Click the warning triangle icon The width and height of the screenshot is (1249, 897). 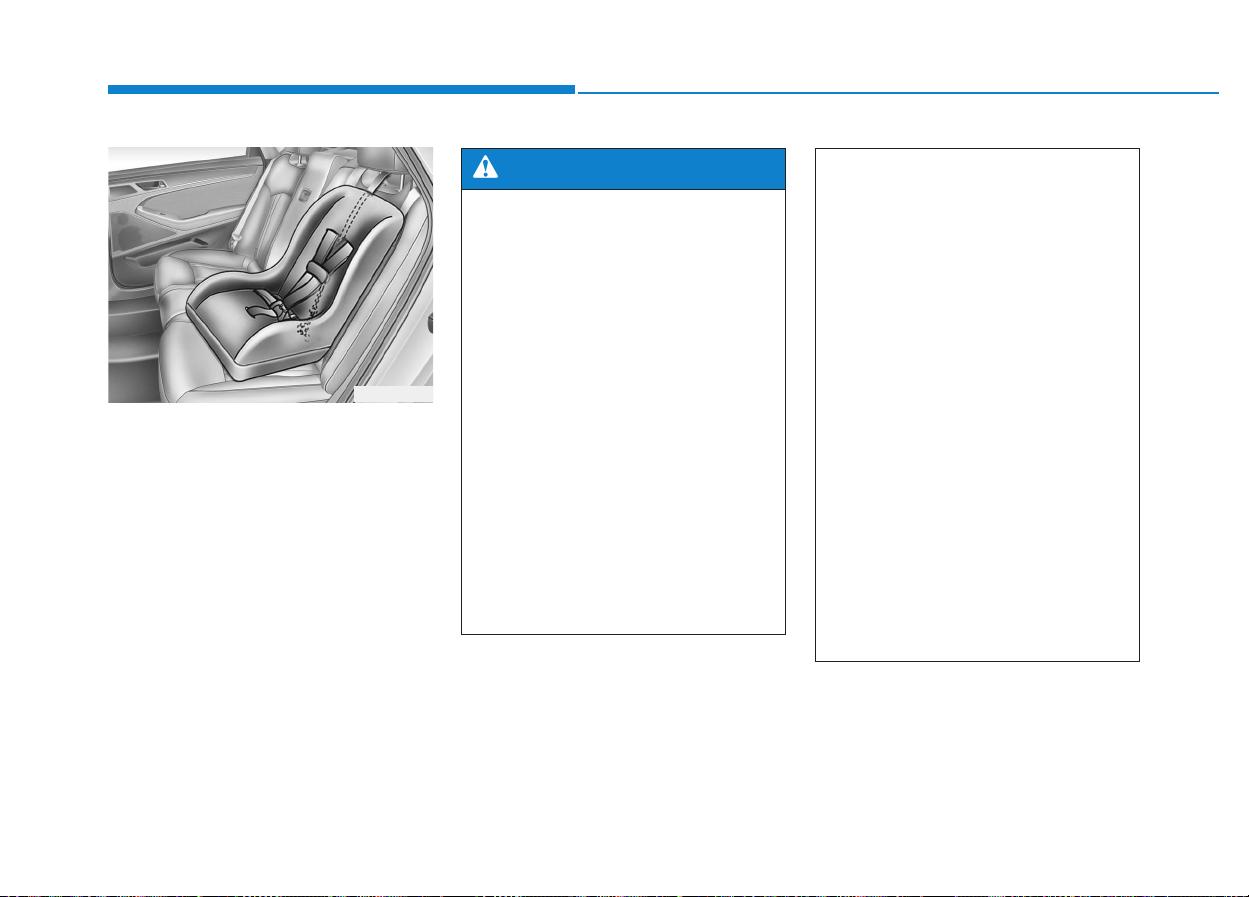[x=485, y=169]
